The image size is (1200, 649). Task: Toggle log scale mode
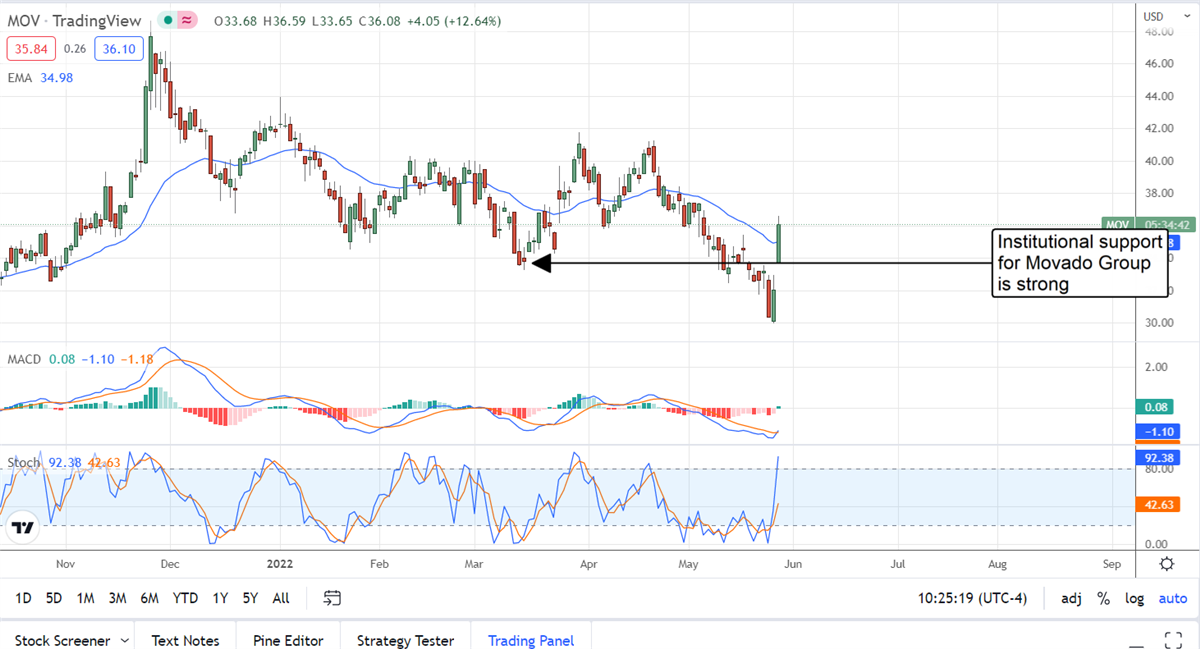(1135, 598)
